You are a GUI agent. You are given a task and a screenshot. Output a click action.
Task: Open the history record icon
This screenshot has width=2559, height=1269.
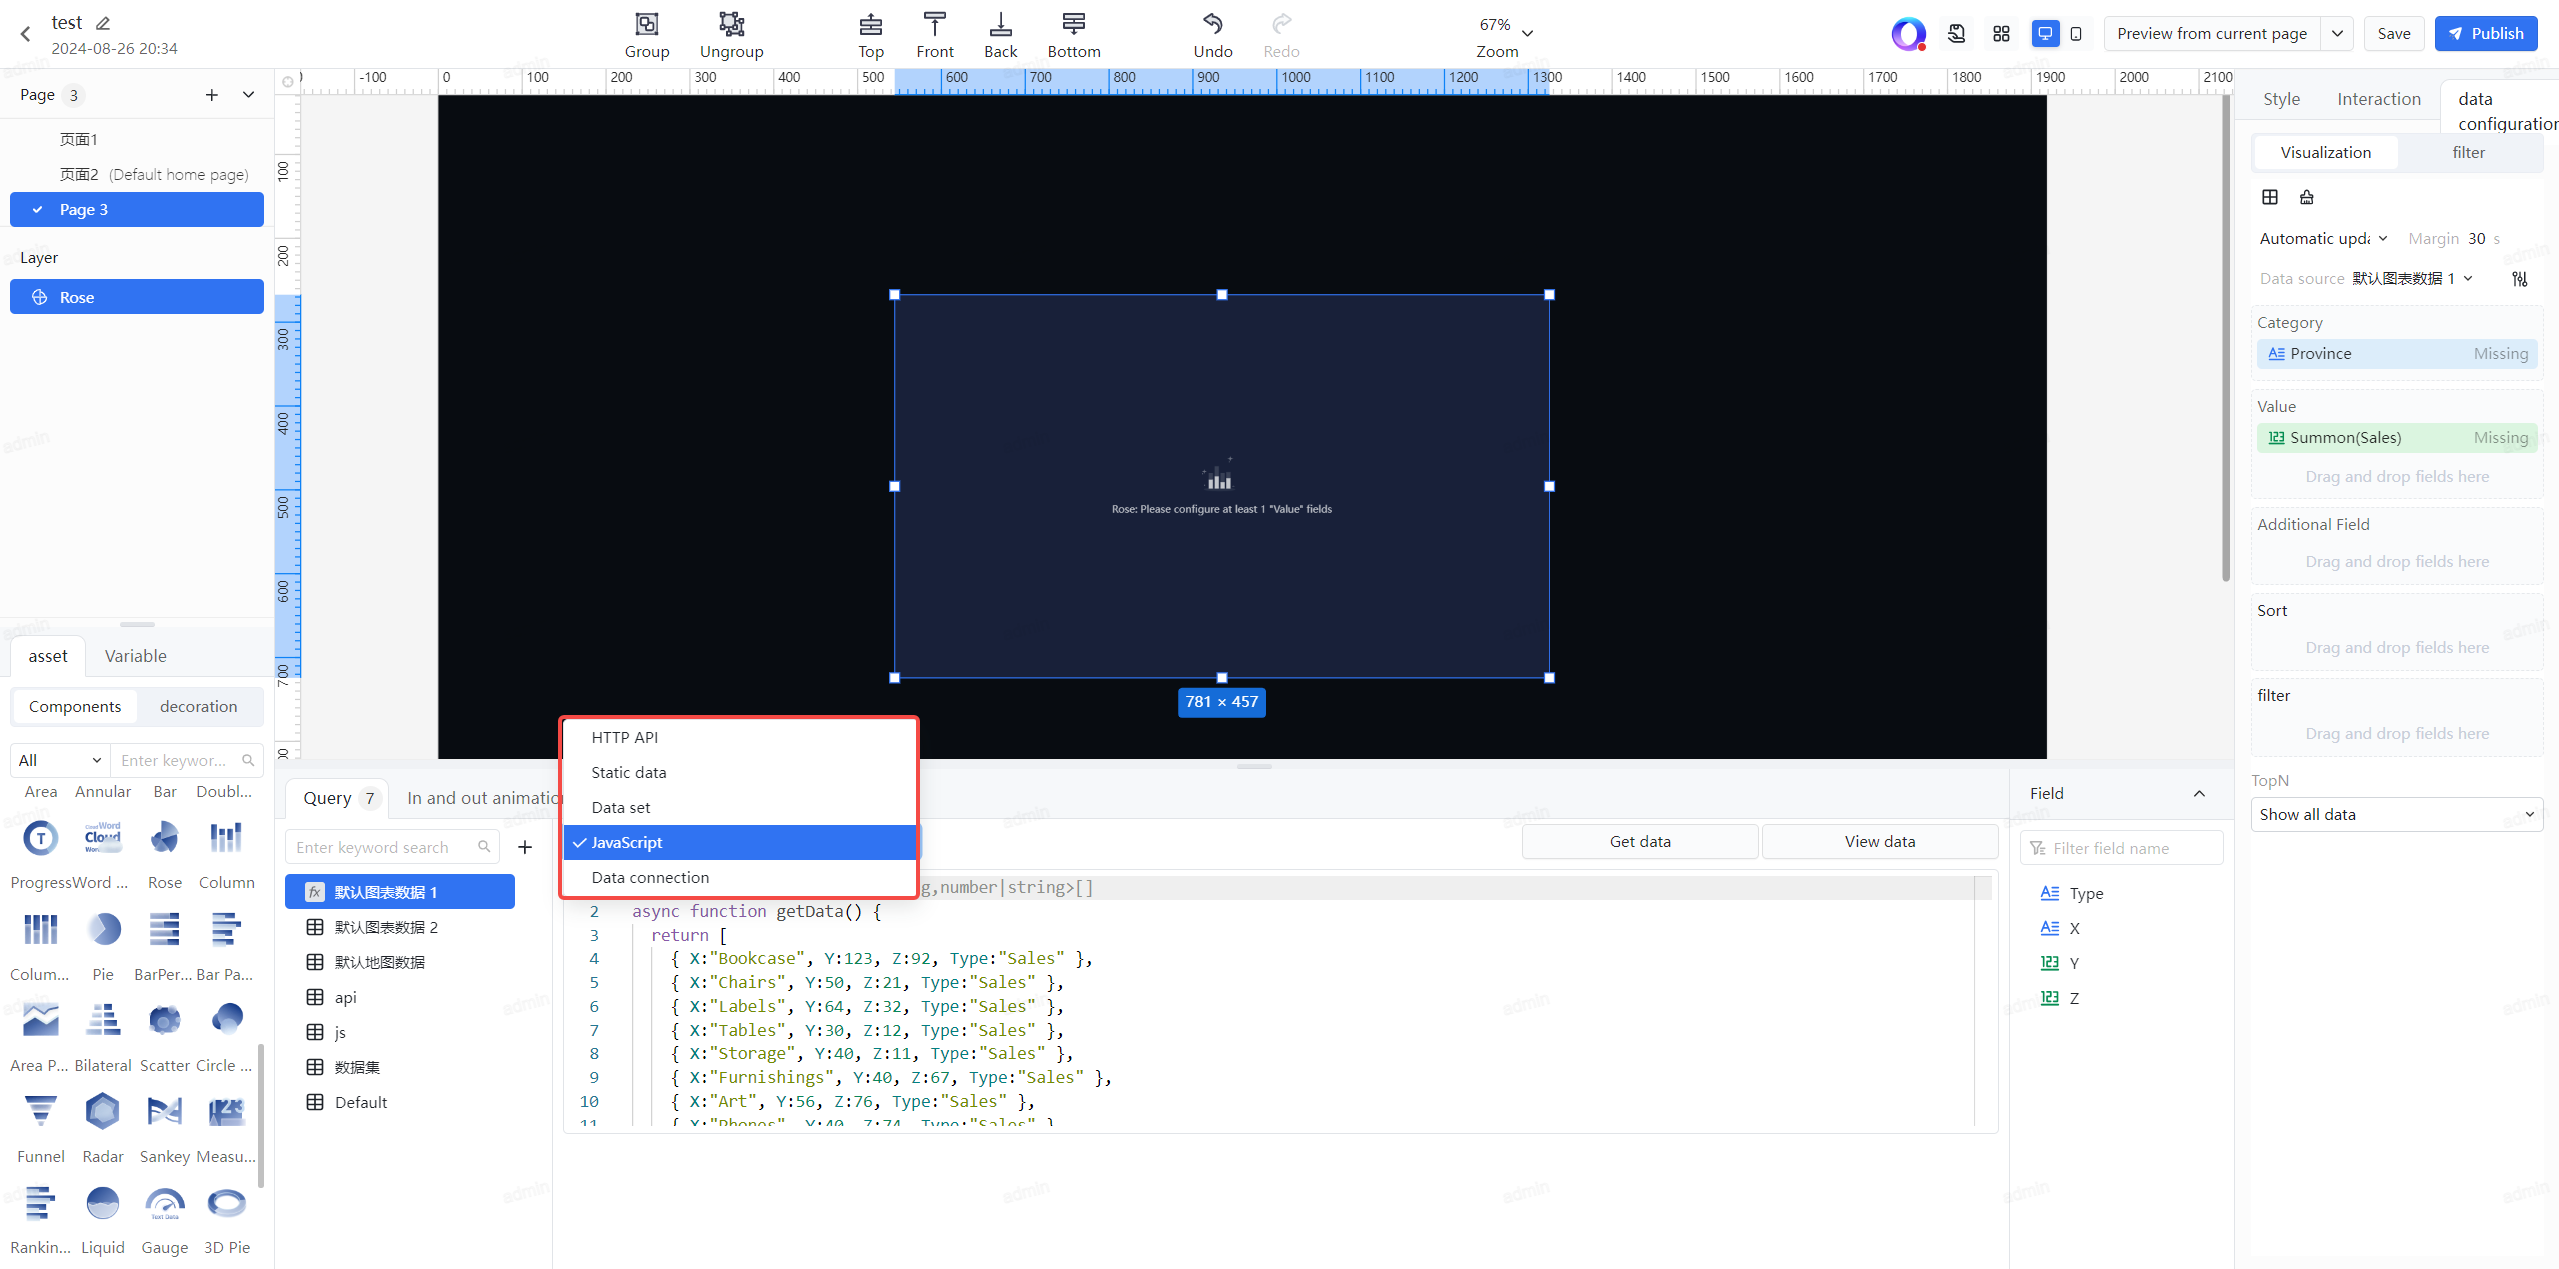tap(1957, 34)
